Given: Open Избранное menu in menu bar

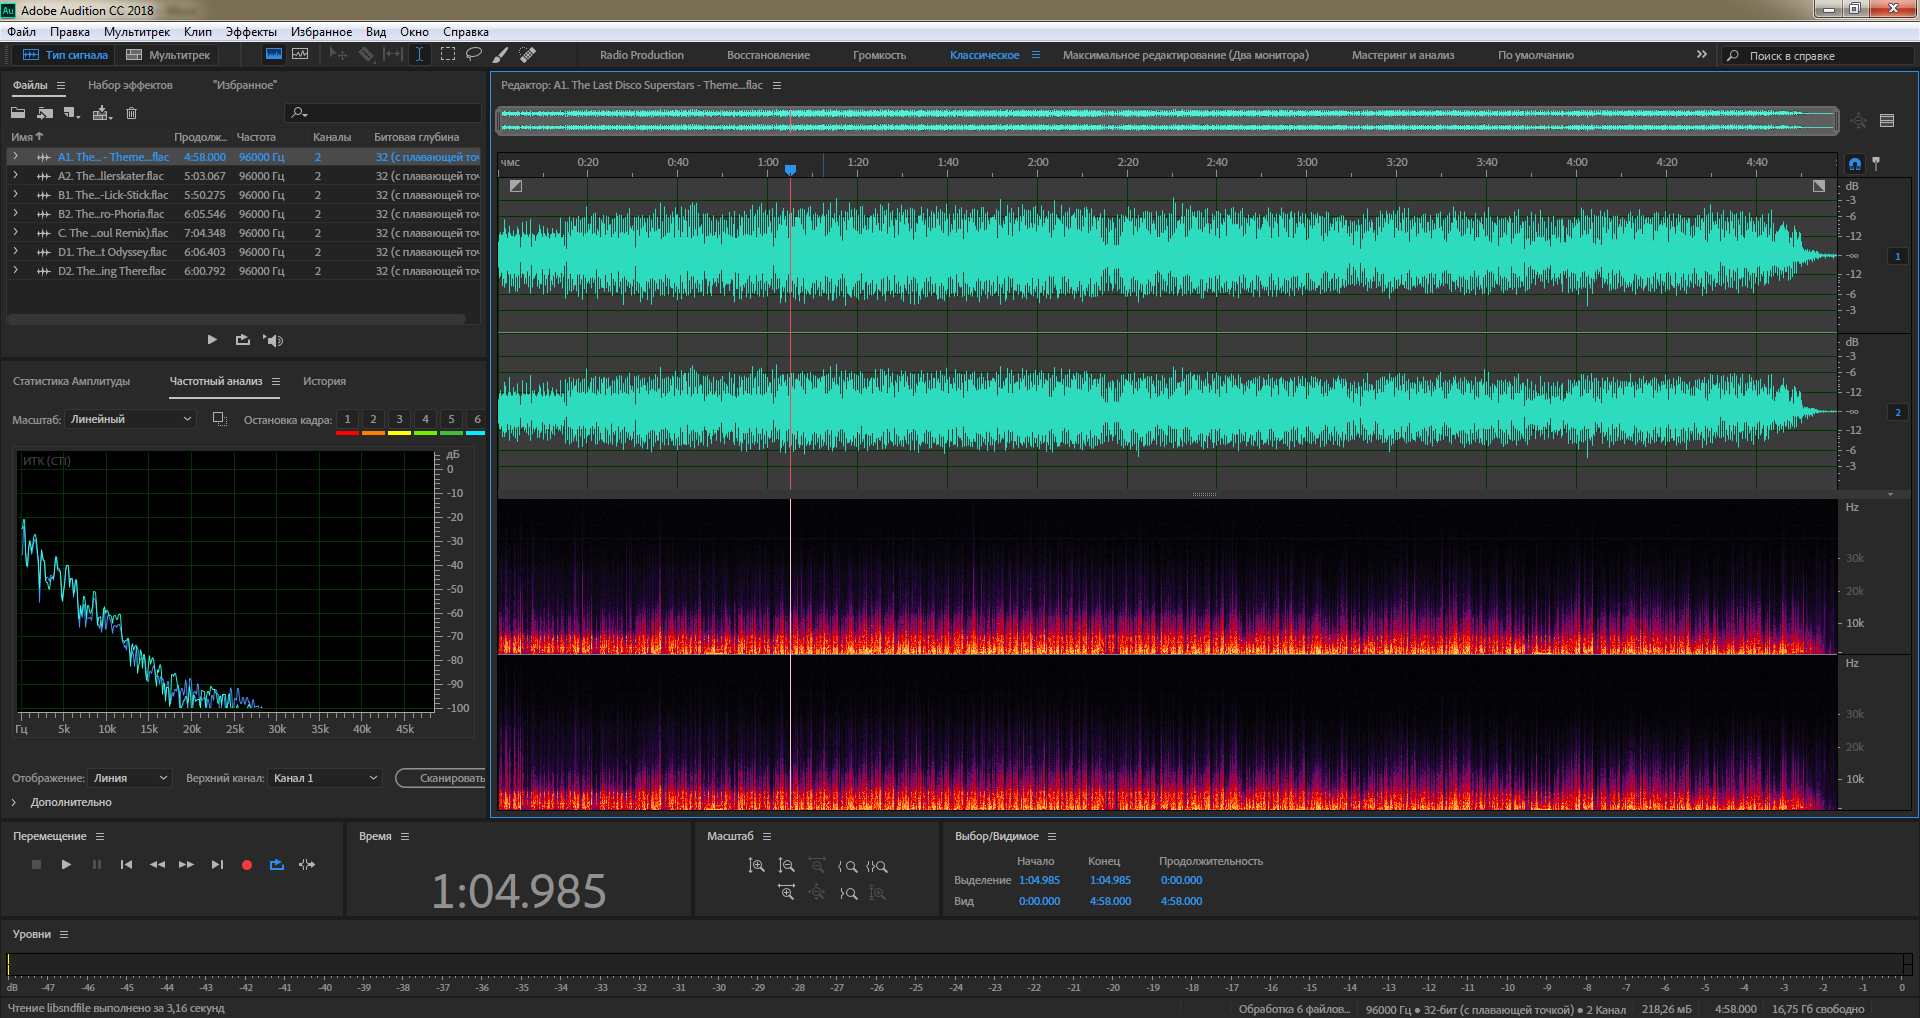Looking at the screenshot, I should (x=321, y=32).
